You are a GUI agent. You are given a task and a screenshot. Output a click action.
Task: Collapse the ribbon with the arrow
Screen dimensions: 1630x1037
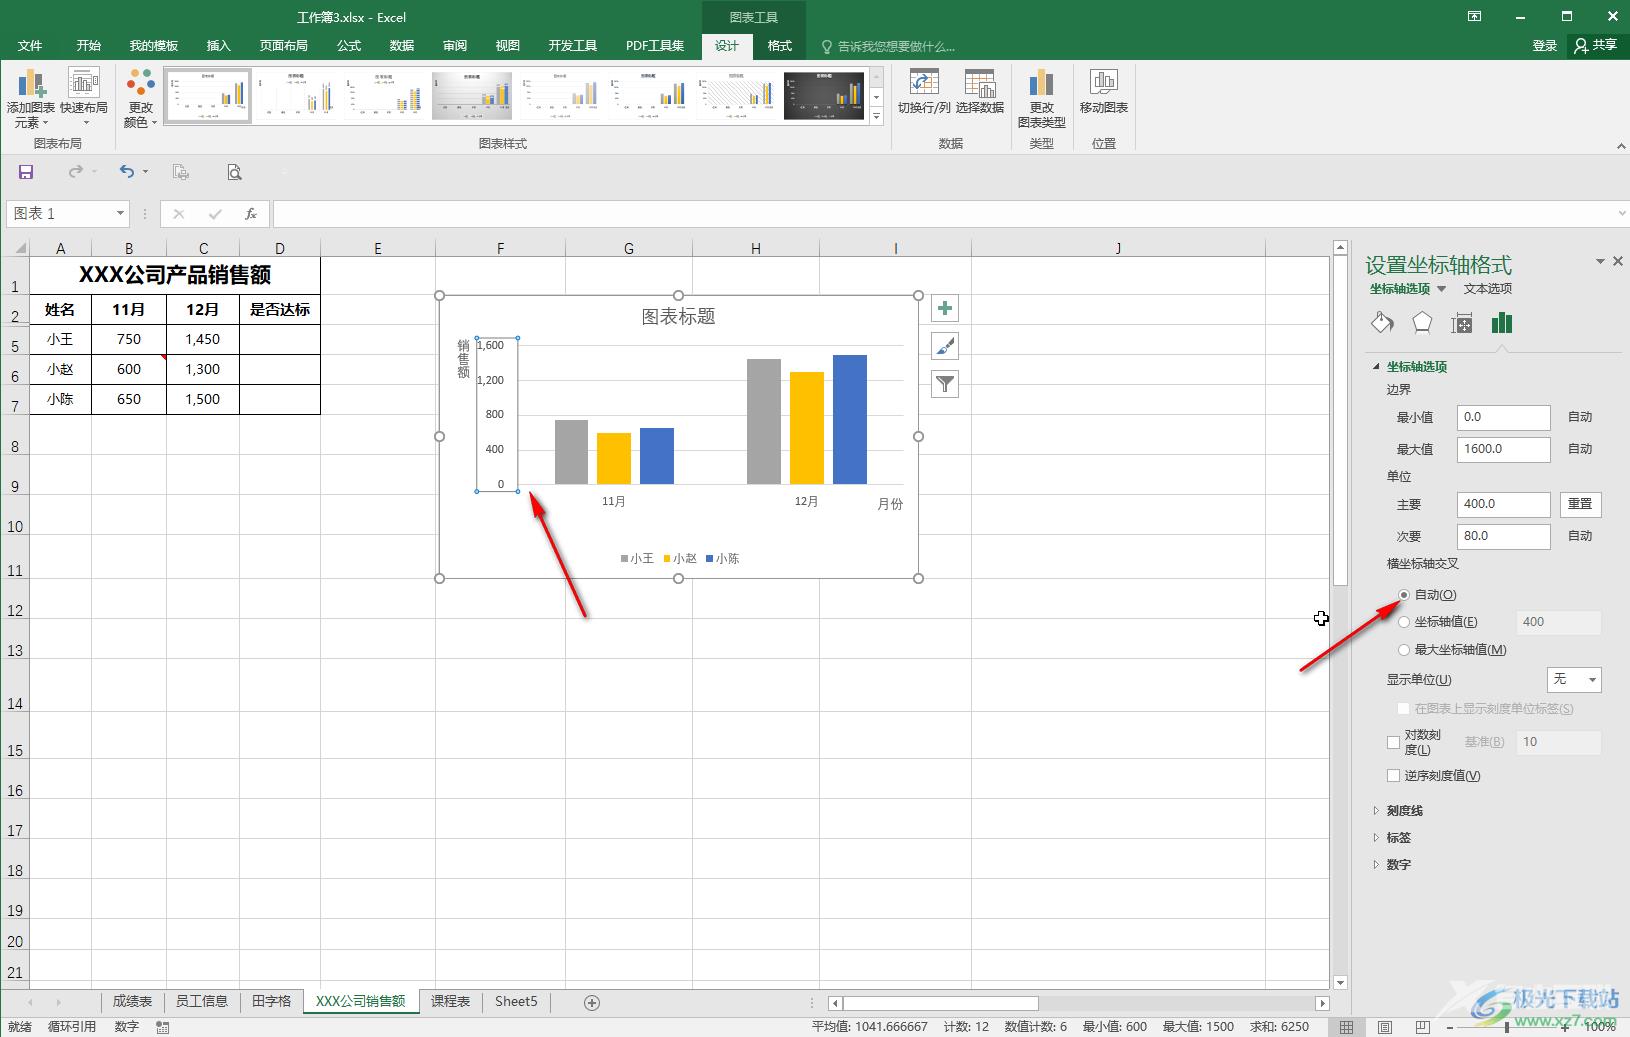tap(1621, 146)
